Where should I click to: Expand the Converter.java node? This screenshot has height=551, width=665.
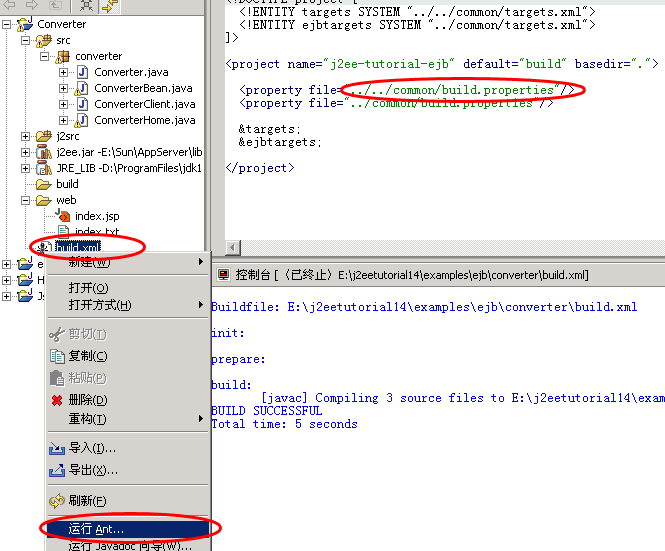pos(64,73)
